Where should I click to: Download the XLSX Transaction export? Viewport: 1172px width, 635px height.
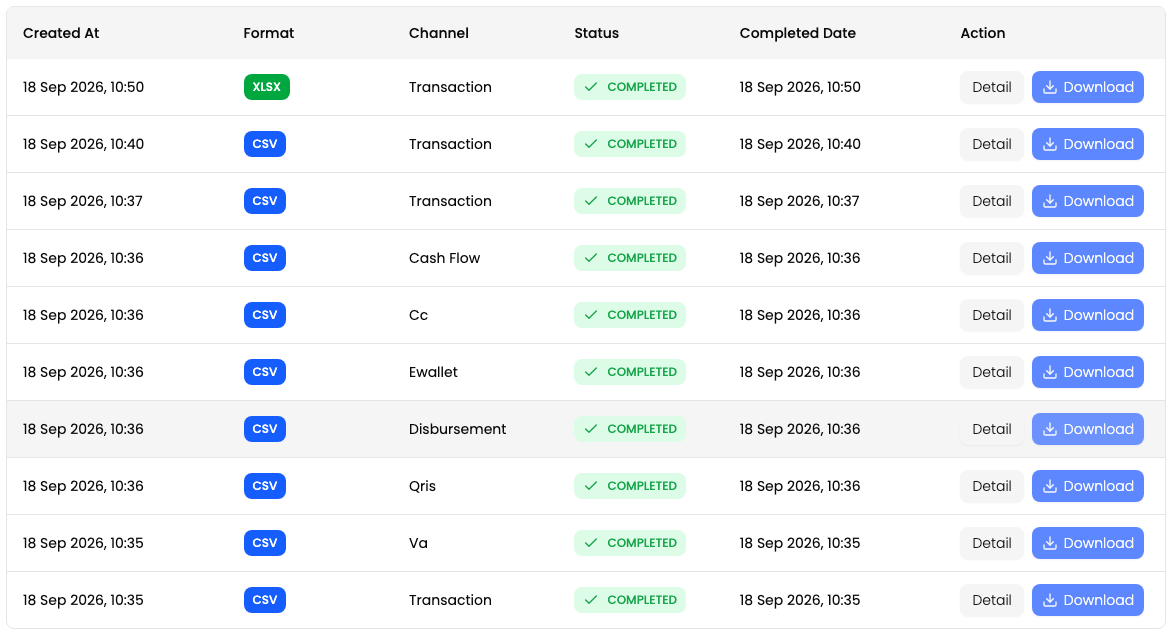[1088, 87]
